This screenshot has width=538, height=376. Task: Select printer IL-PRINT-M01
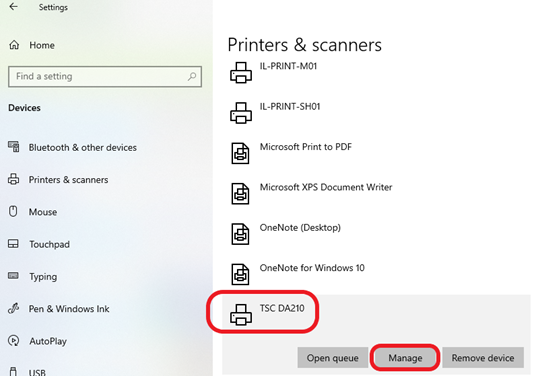tap(289, 66)
